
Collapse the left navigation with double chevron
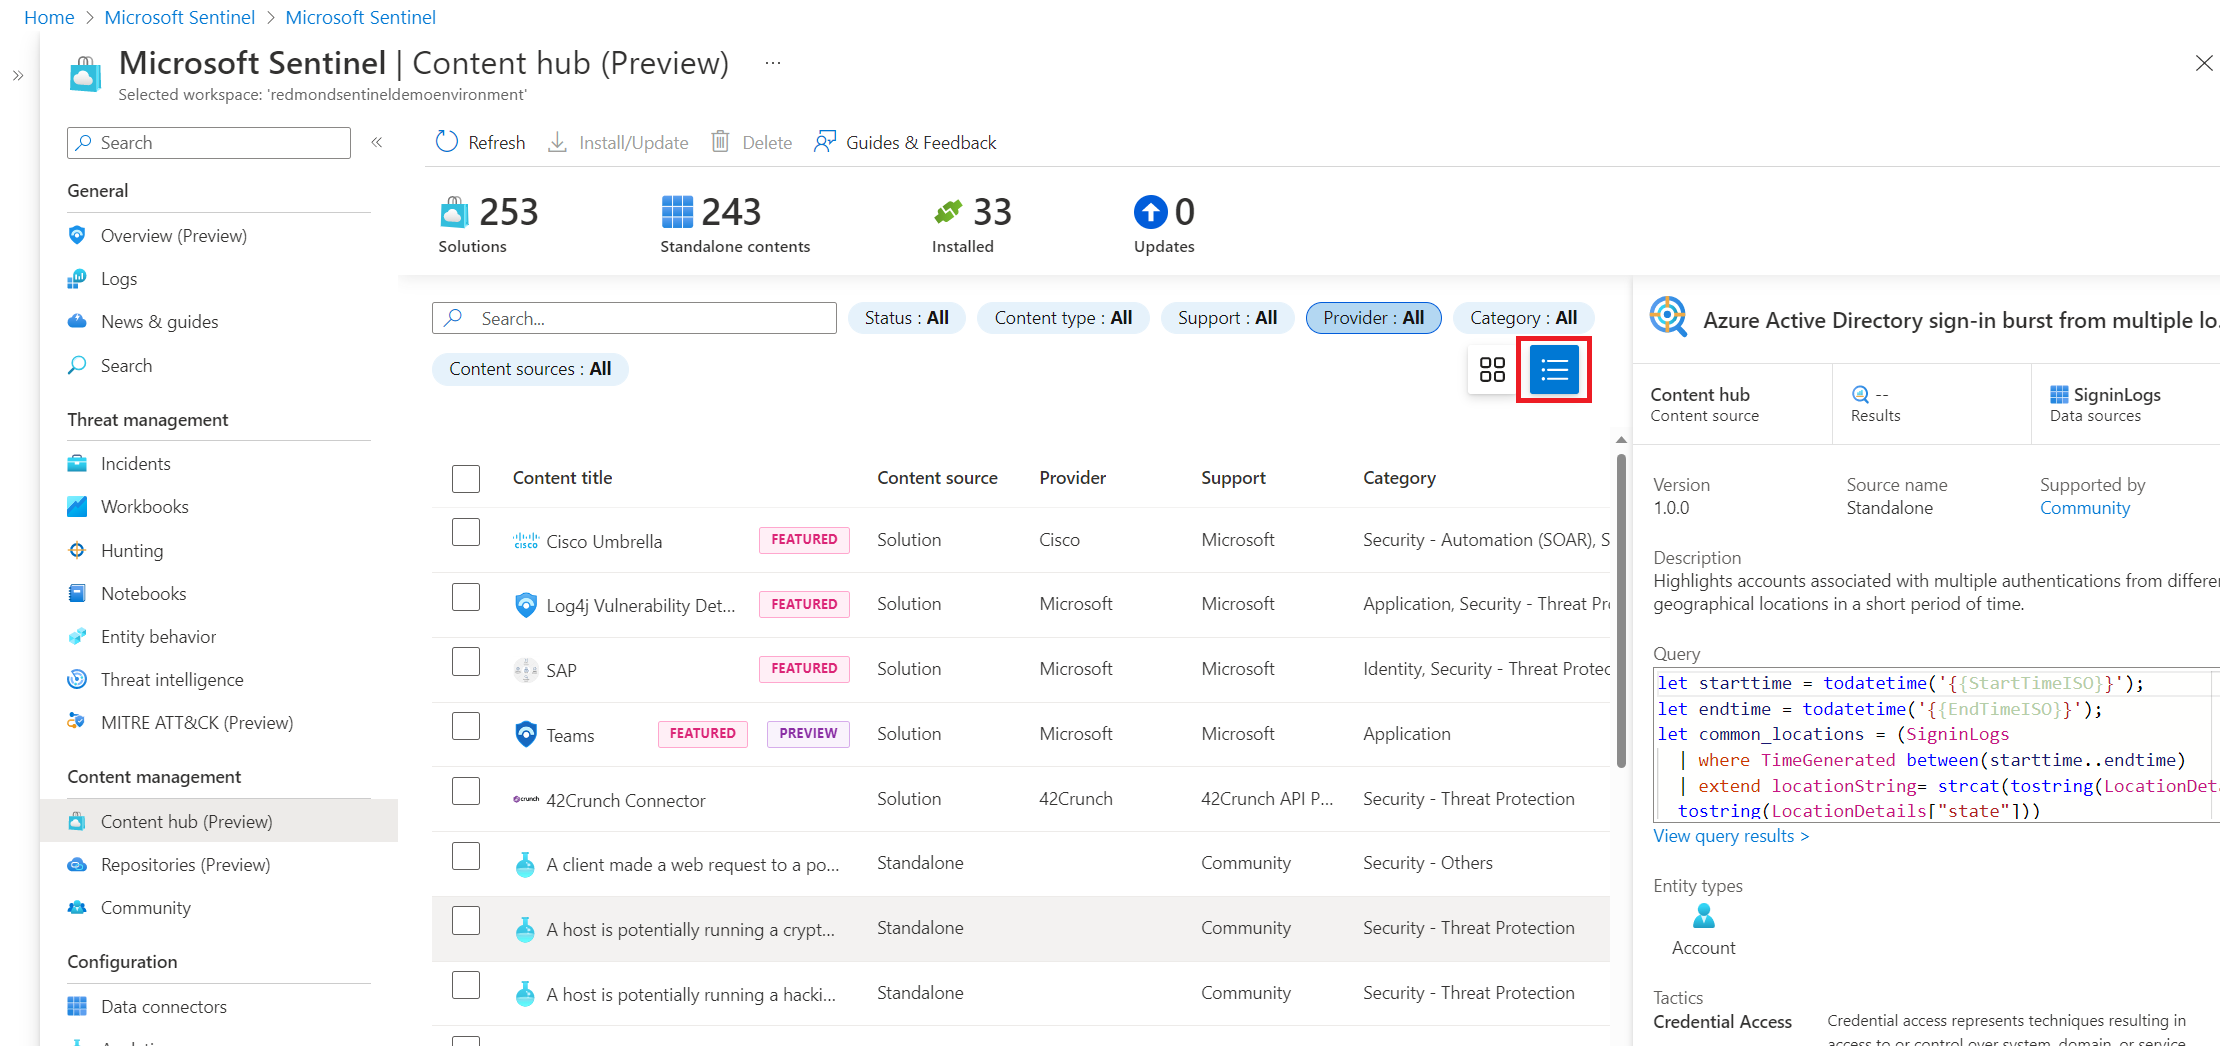[377, 142]
